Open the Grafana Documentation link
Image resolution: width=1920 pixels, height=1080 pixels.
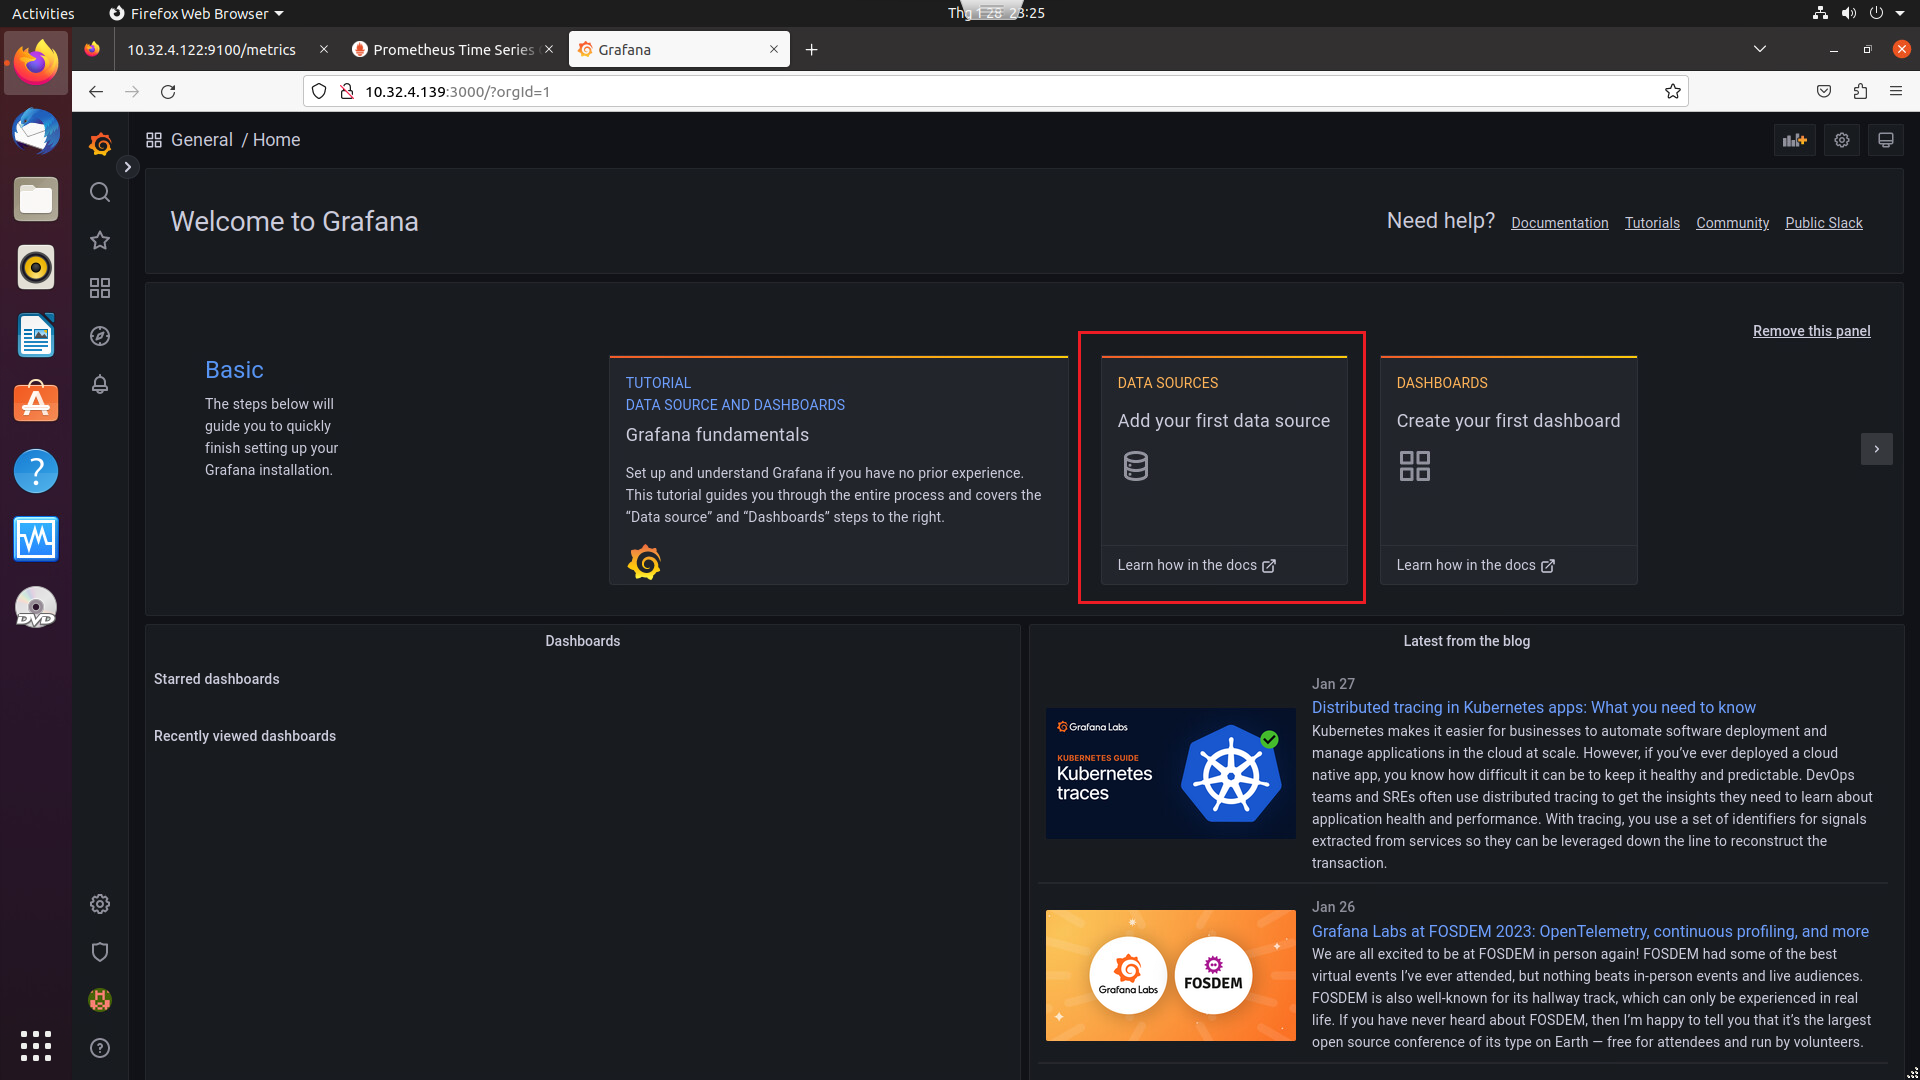pos(1559,222)
